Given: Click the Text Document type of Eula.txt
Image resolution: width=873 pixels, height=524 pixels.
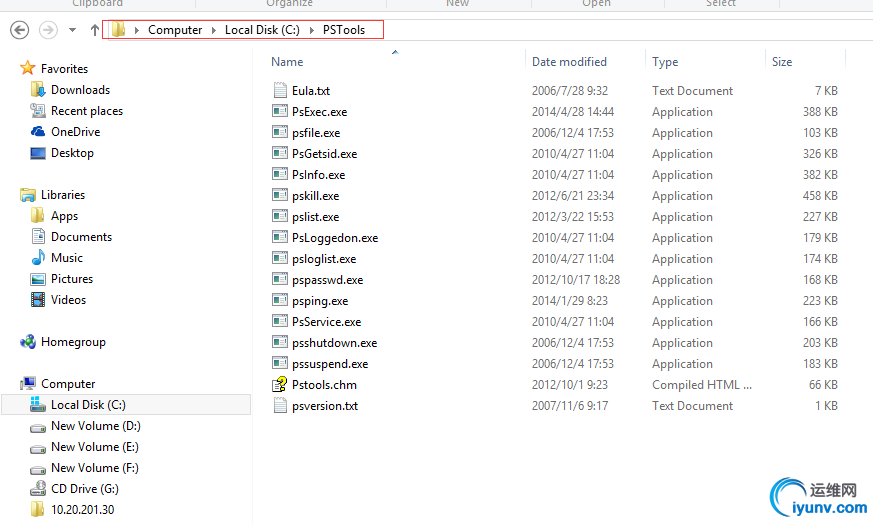Looking at the screenshot, I should click(692, 91).
